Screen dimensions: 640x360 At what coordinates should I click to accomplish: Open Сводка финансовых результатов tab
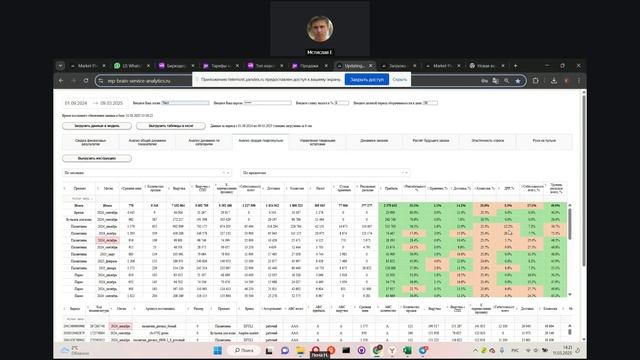pyautogui.click(x=91, y=142)
